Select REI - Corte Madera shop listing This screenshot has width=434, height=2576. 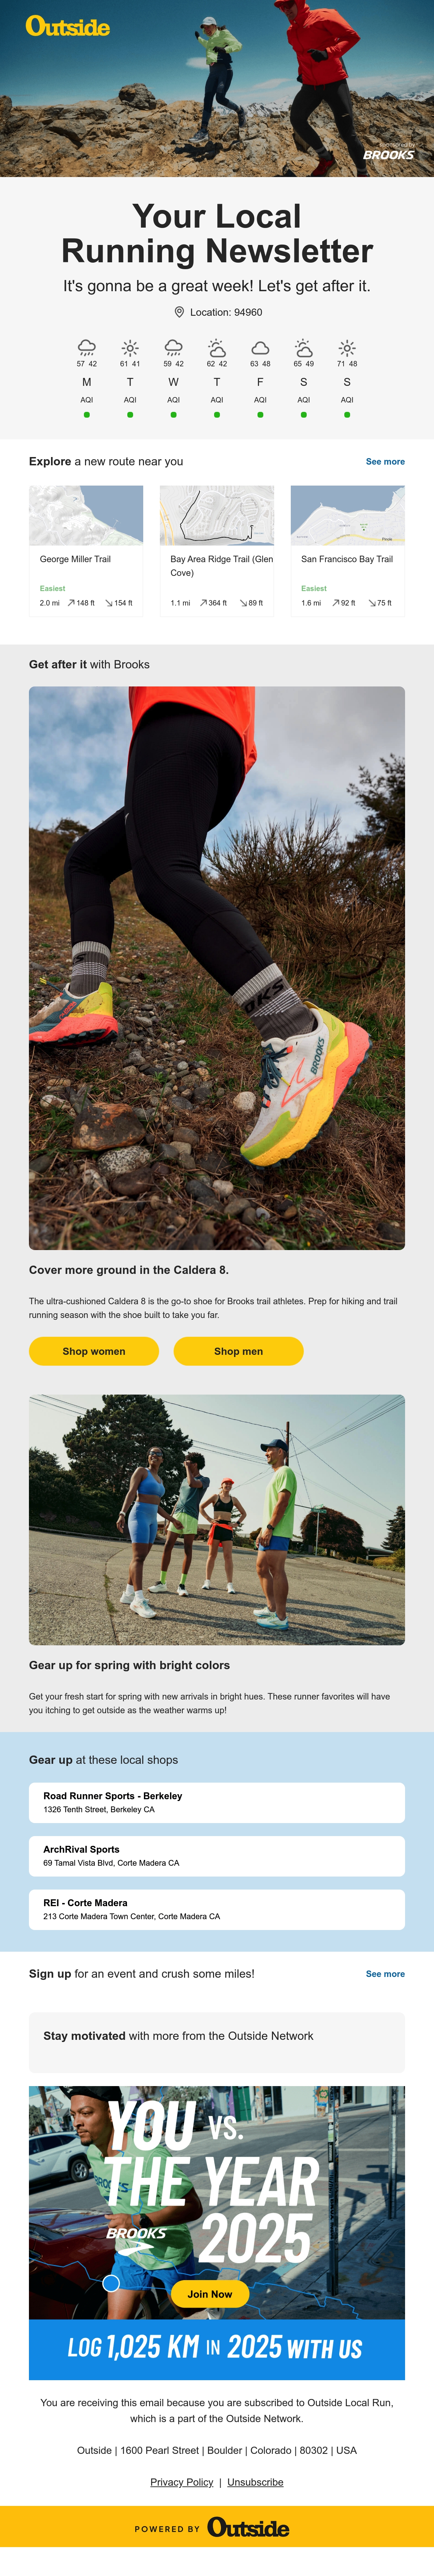tap(217, 1909)
